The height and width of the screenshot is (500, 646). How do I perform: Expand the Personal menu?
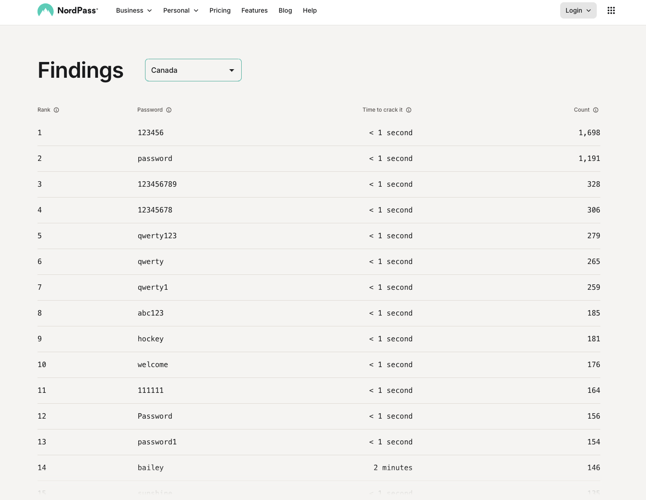[x=181, y=10]
